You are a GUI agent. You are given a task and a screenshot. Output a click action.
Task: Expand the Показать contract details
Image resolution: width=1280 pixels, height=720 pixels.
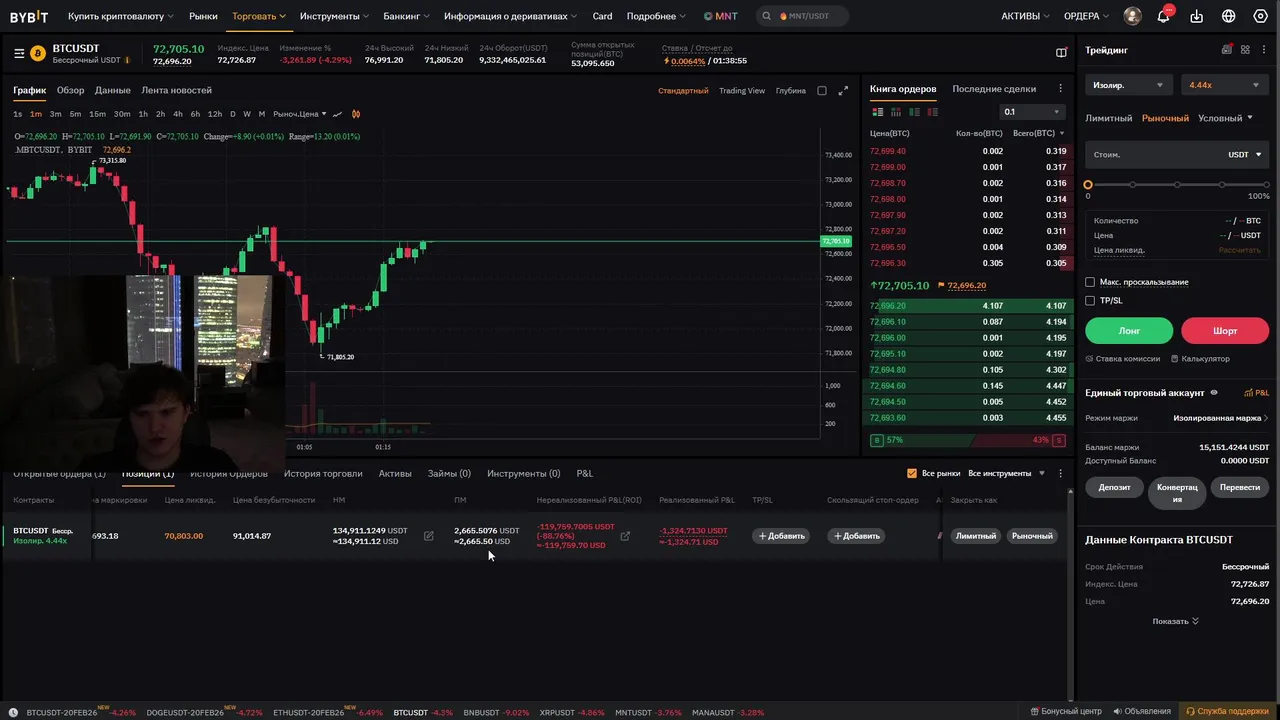[x=1175, y=621]
